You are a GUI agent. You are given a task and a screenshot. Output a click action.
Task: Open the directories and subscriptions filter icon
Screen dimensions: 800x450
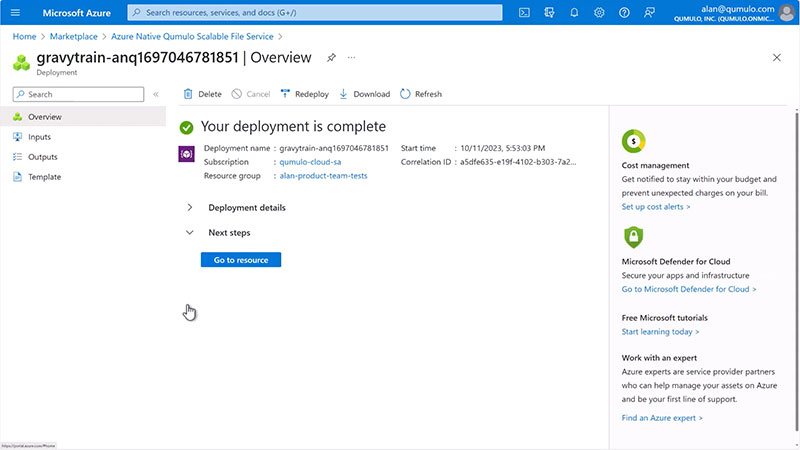point(549,13)
